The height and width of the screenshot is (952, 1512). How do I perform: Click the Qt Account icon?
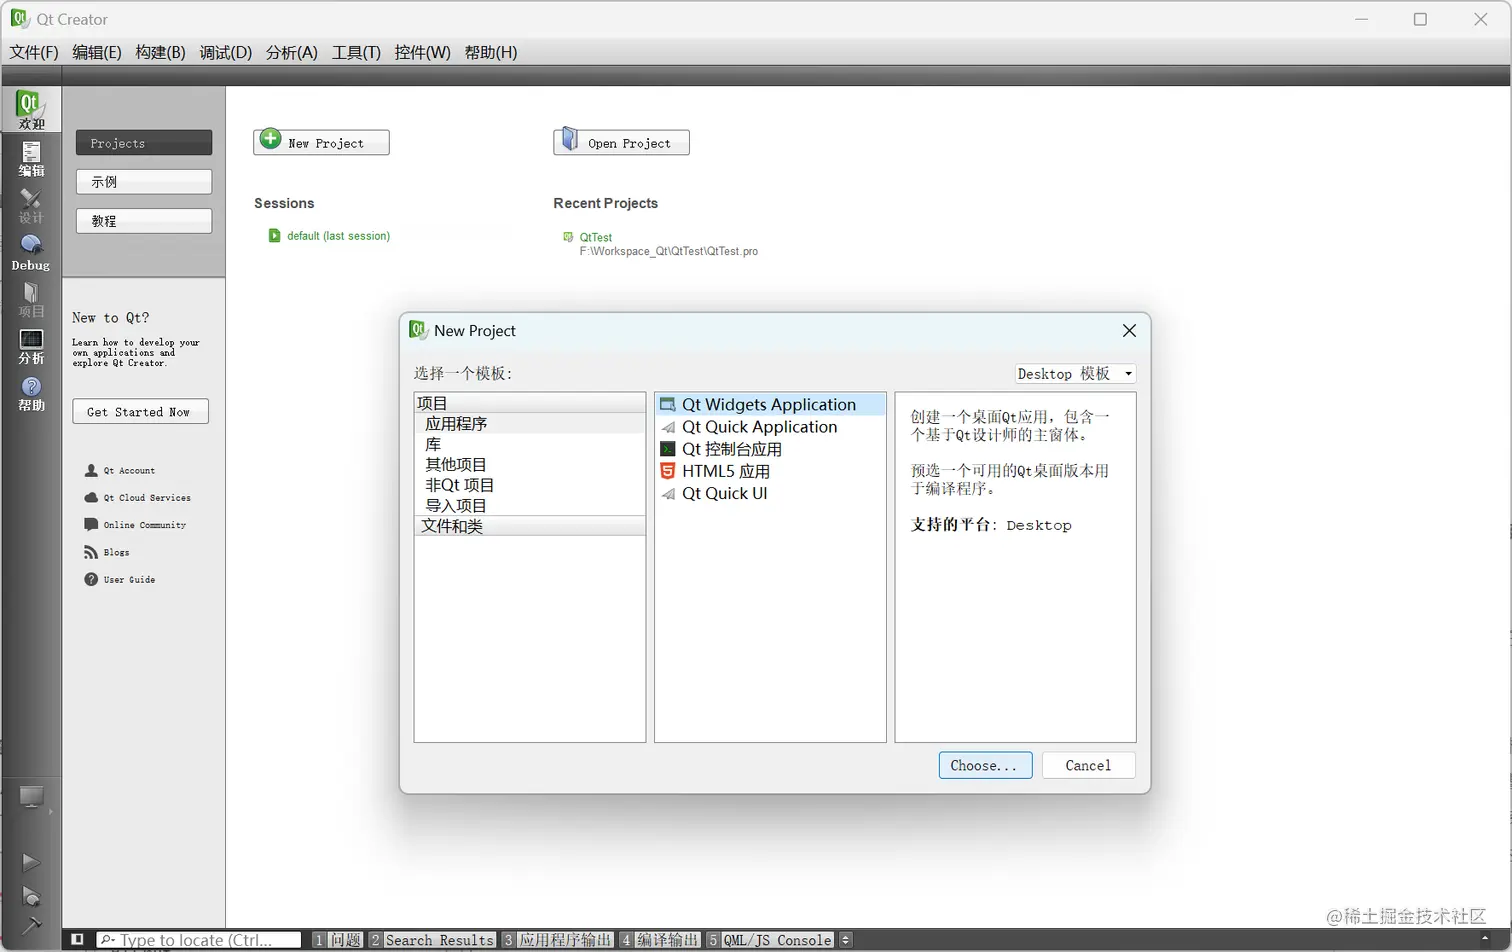[x=91, y=470]
